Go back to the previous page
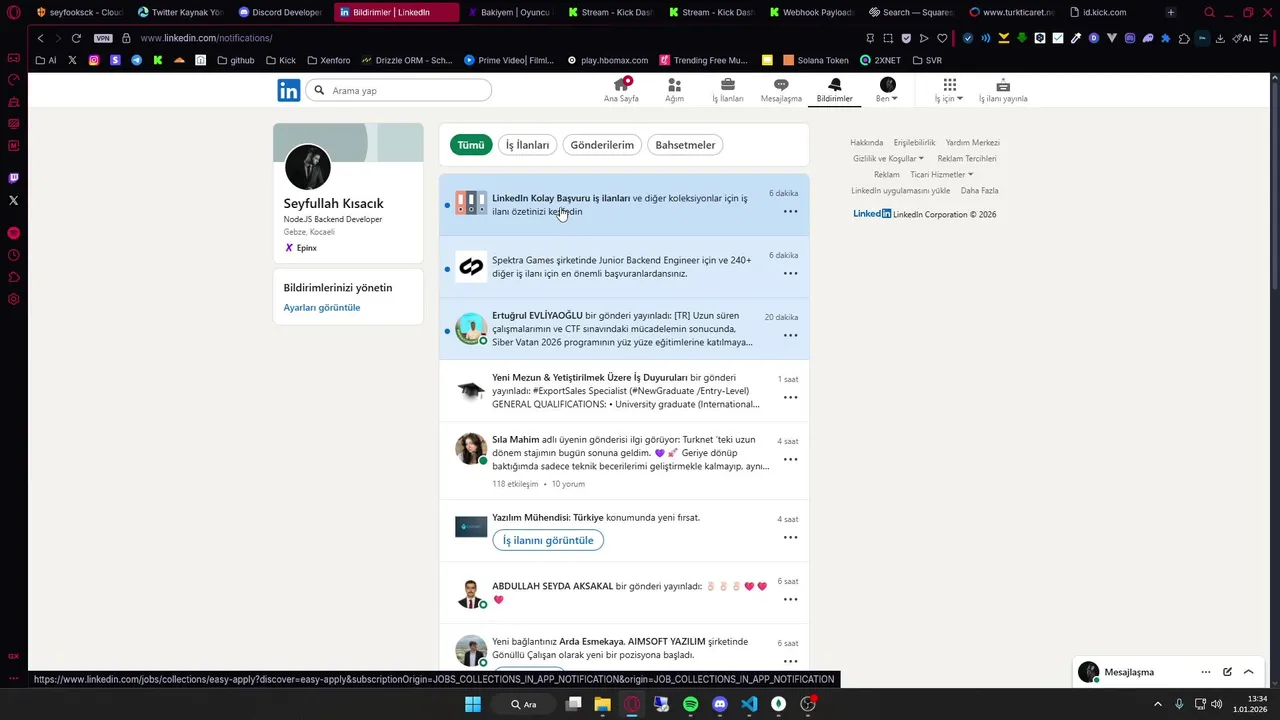Screen dimensions: 1280x720 [x=40, y=38]
